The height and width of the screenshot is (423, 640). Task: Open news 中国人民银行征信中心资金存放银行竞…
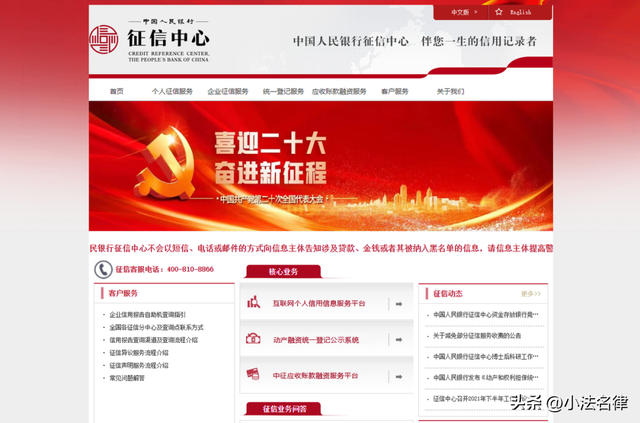[x=486, y=314]
